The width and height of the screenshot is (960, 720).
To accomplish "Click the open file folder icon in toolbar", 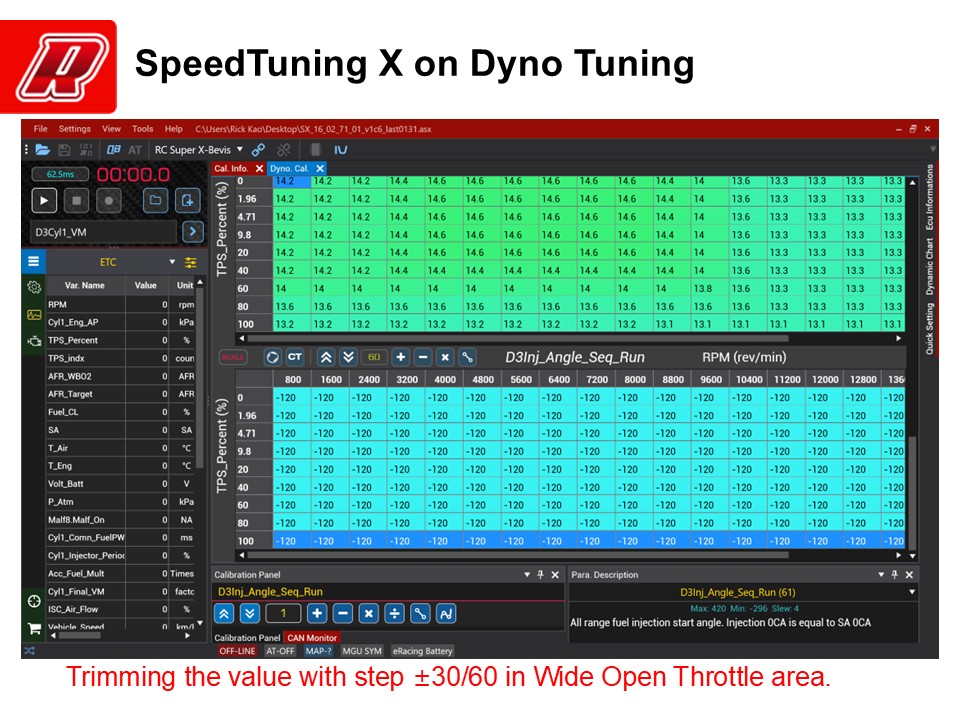I will coord(42,149).
